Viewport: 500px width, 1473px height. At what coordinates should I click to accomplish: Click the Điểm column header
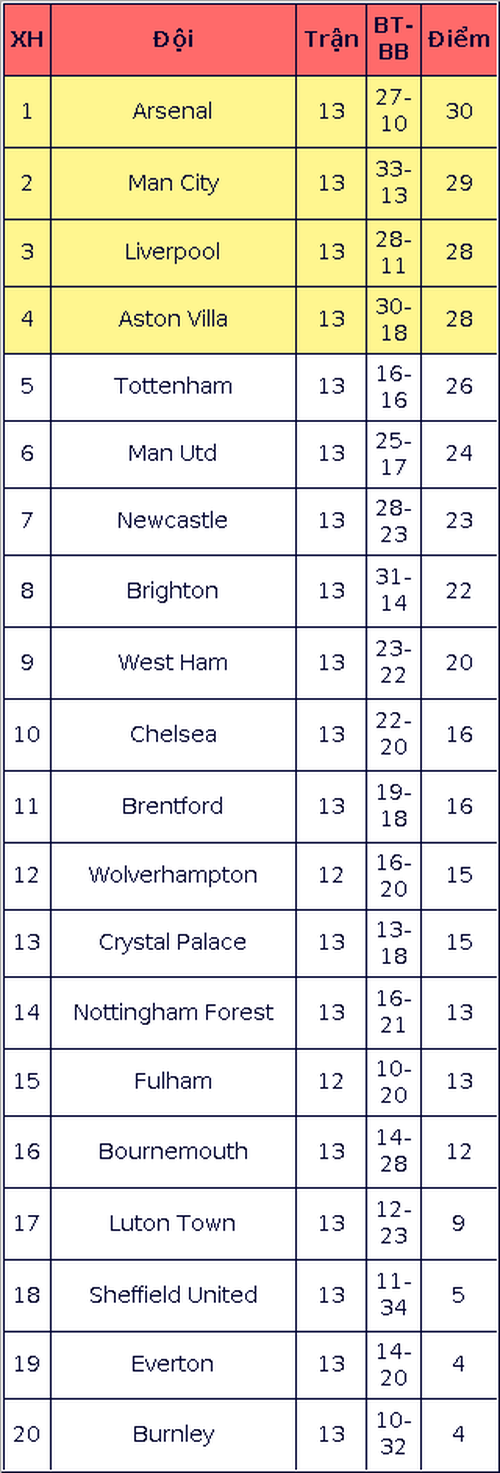459,40
